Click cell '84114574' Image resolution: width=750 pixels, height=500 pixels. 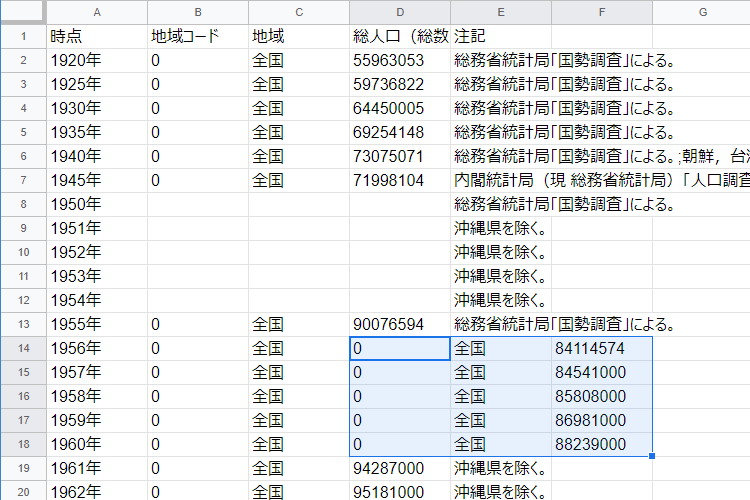[602, 348]
